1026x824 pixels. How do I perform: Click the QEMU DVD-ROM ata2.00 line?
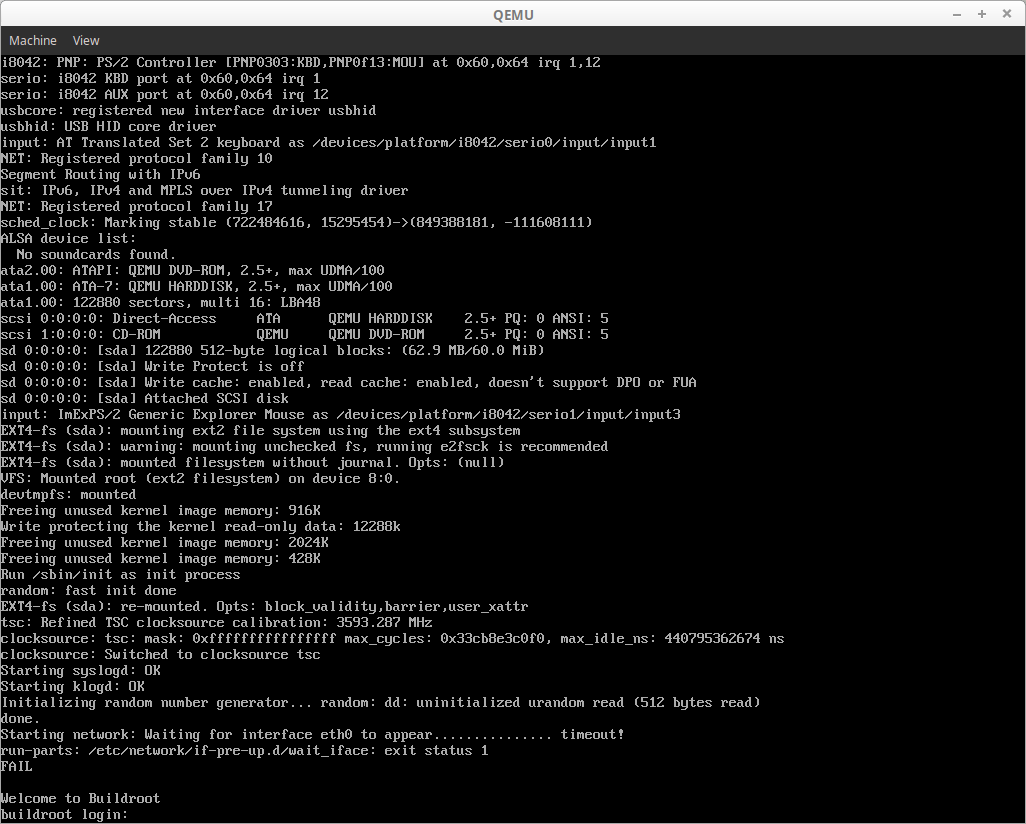(192, 270)
